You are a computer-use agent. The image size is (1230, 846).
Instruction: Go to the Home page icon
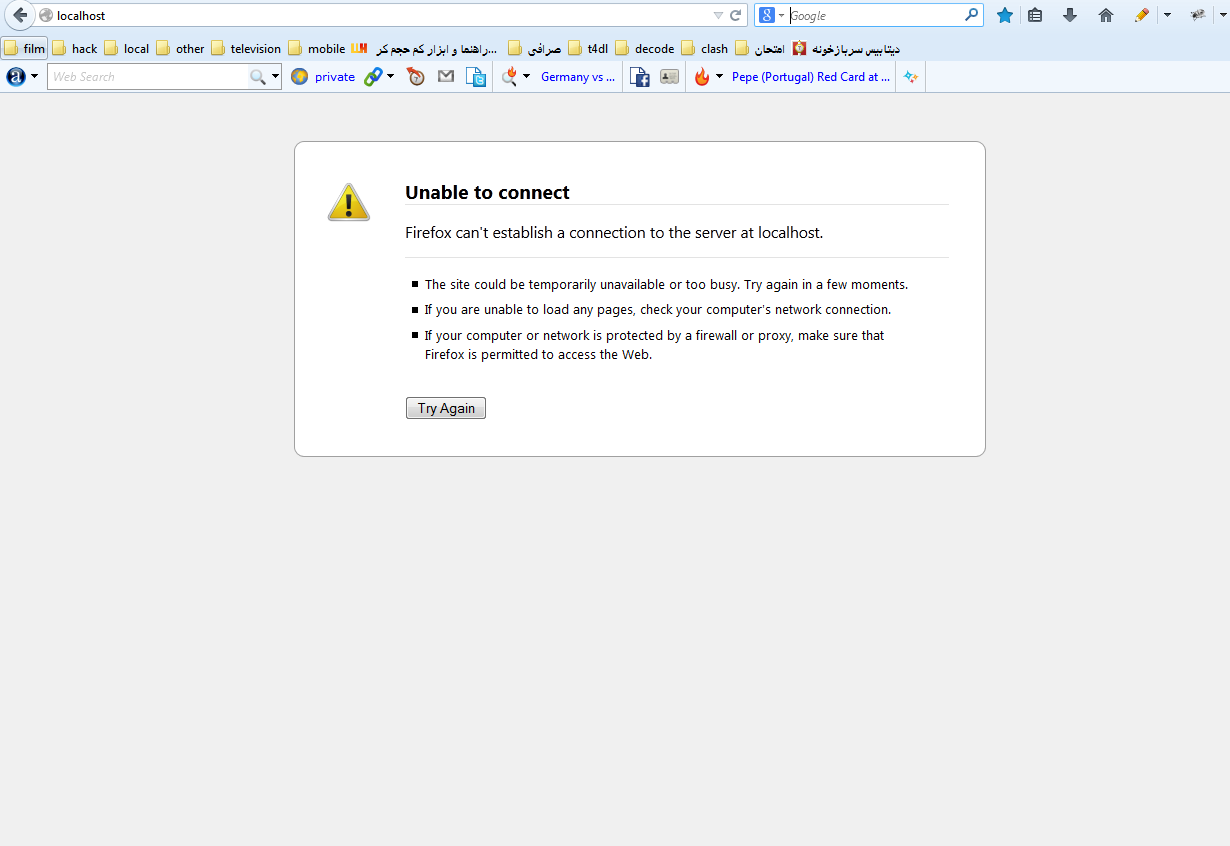tap(1105, 15)
